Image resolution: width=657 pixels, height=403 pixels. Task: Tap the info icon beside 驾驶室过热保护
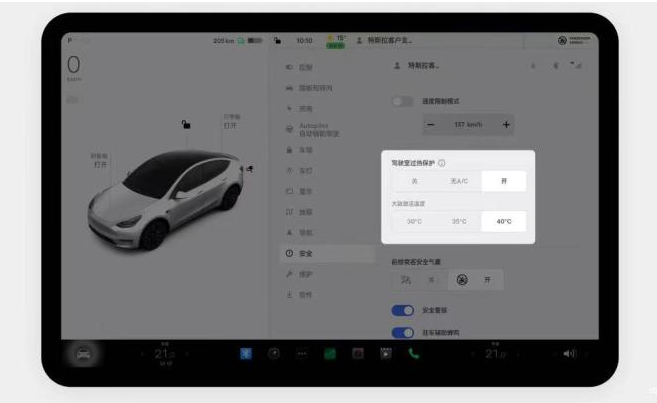click(442, 163)
